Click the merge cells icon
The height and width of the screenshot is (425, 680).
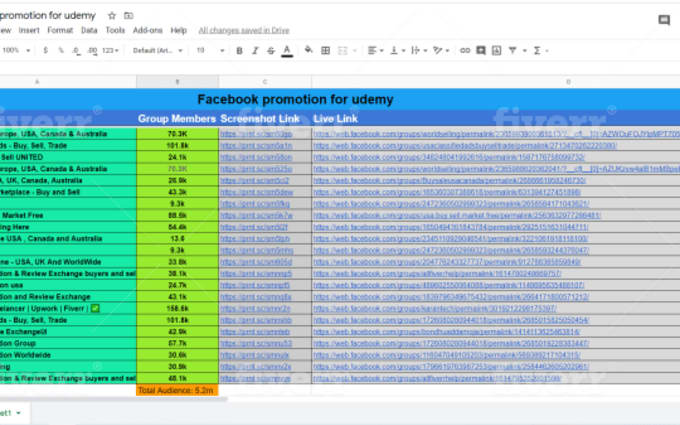(343, 51)
